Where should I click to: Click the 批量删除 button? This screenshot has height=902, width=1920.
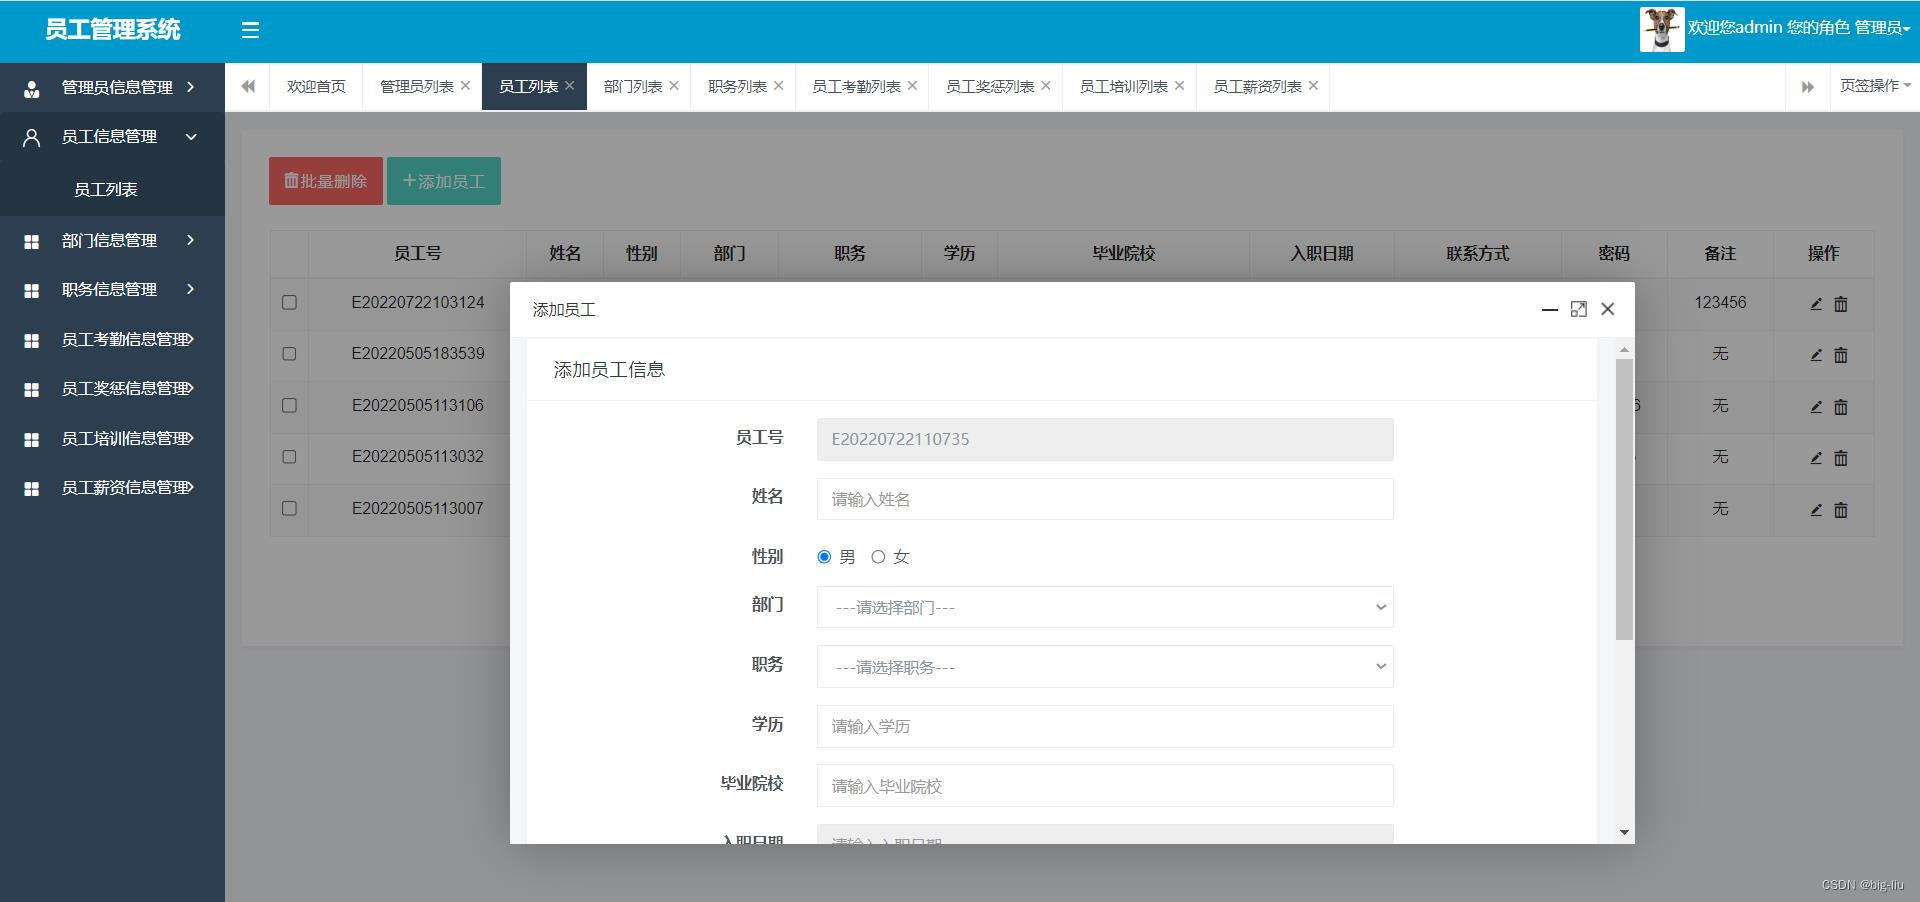coord(325,181)
